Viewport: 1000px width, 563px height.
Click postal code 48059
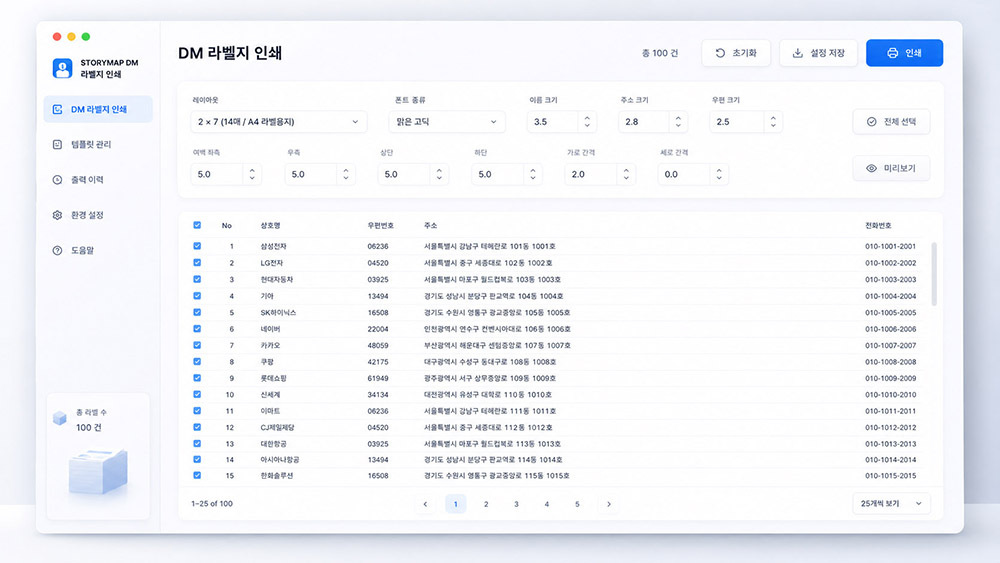378,346
